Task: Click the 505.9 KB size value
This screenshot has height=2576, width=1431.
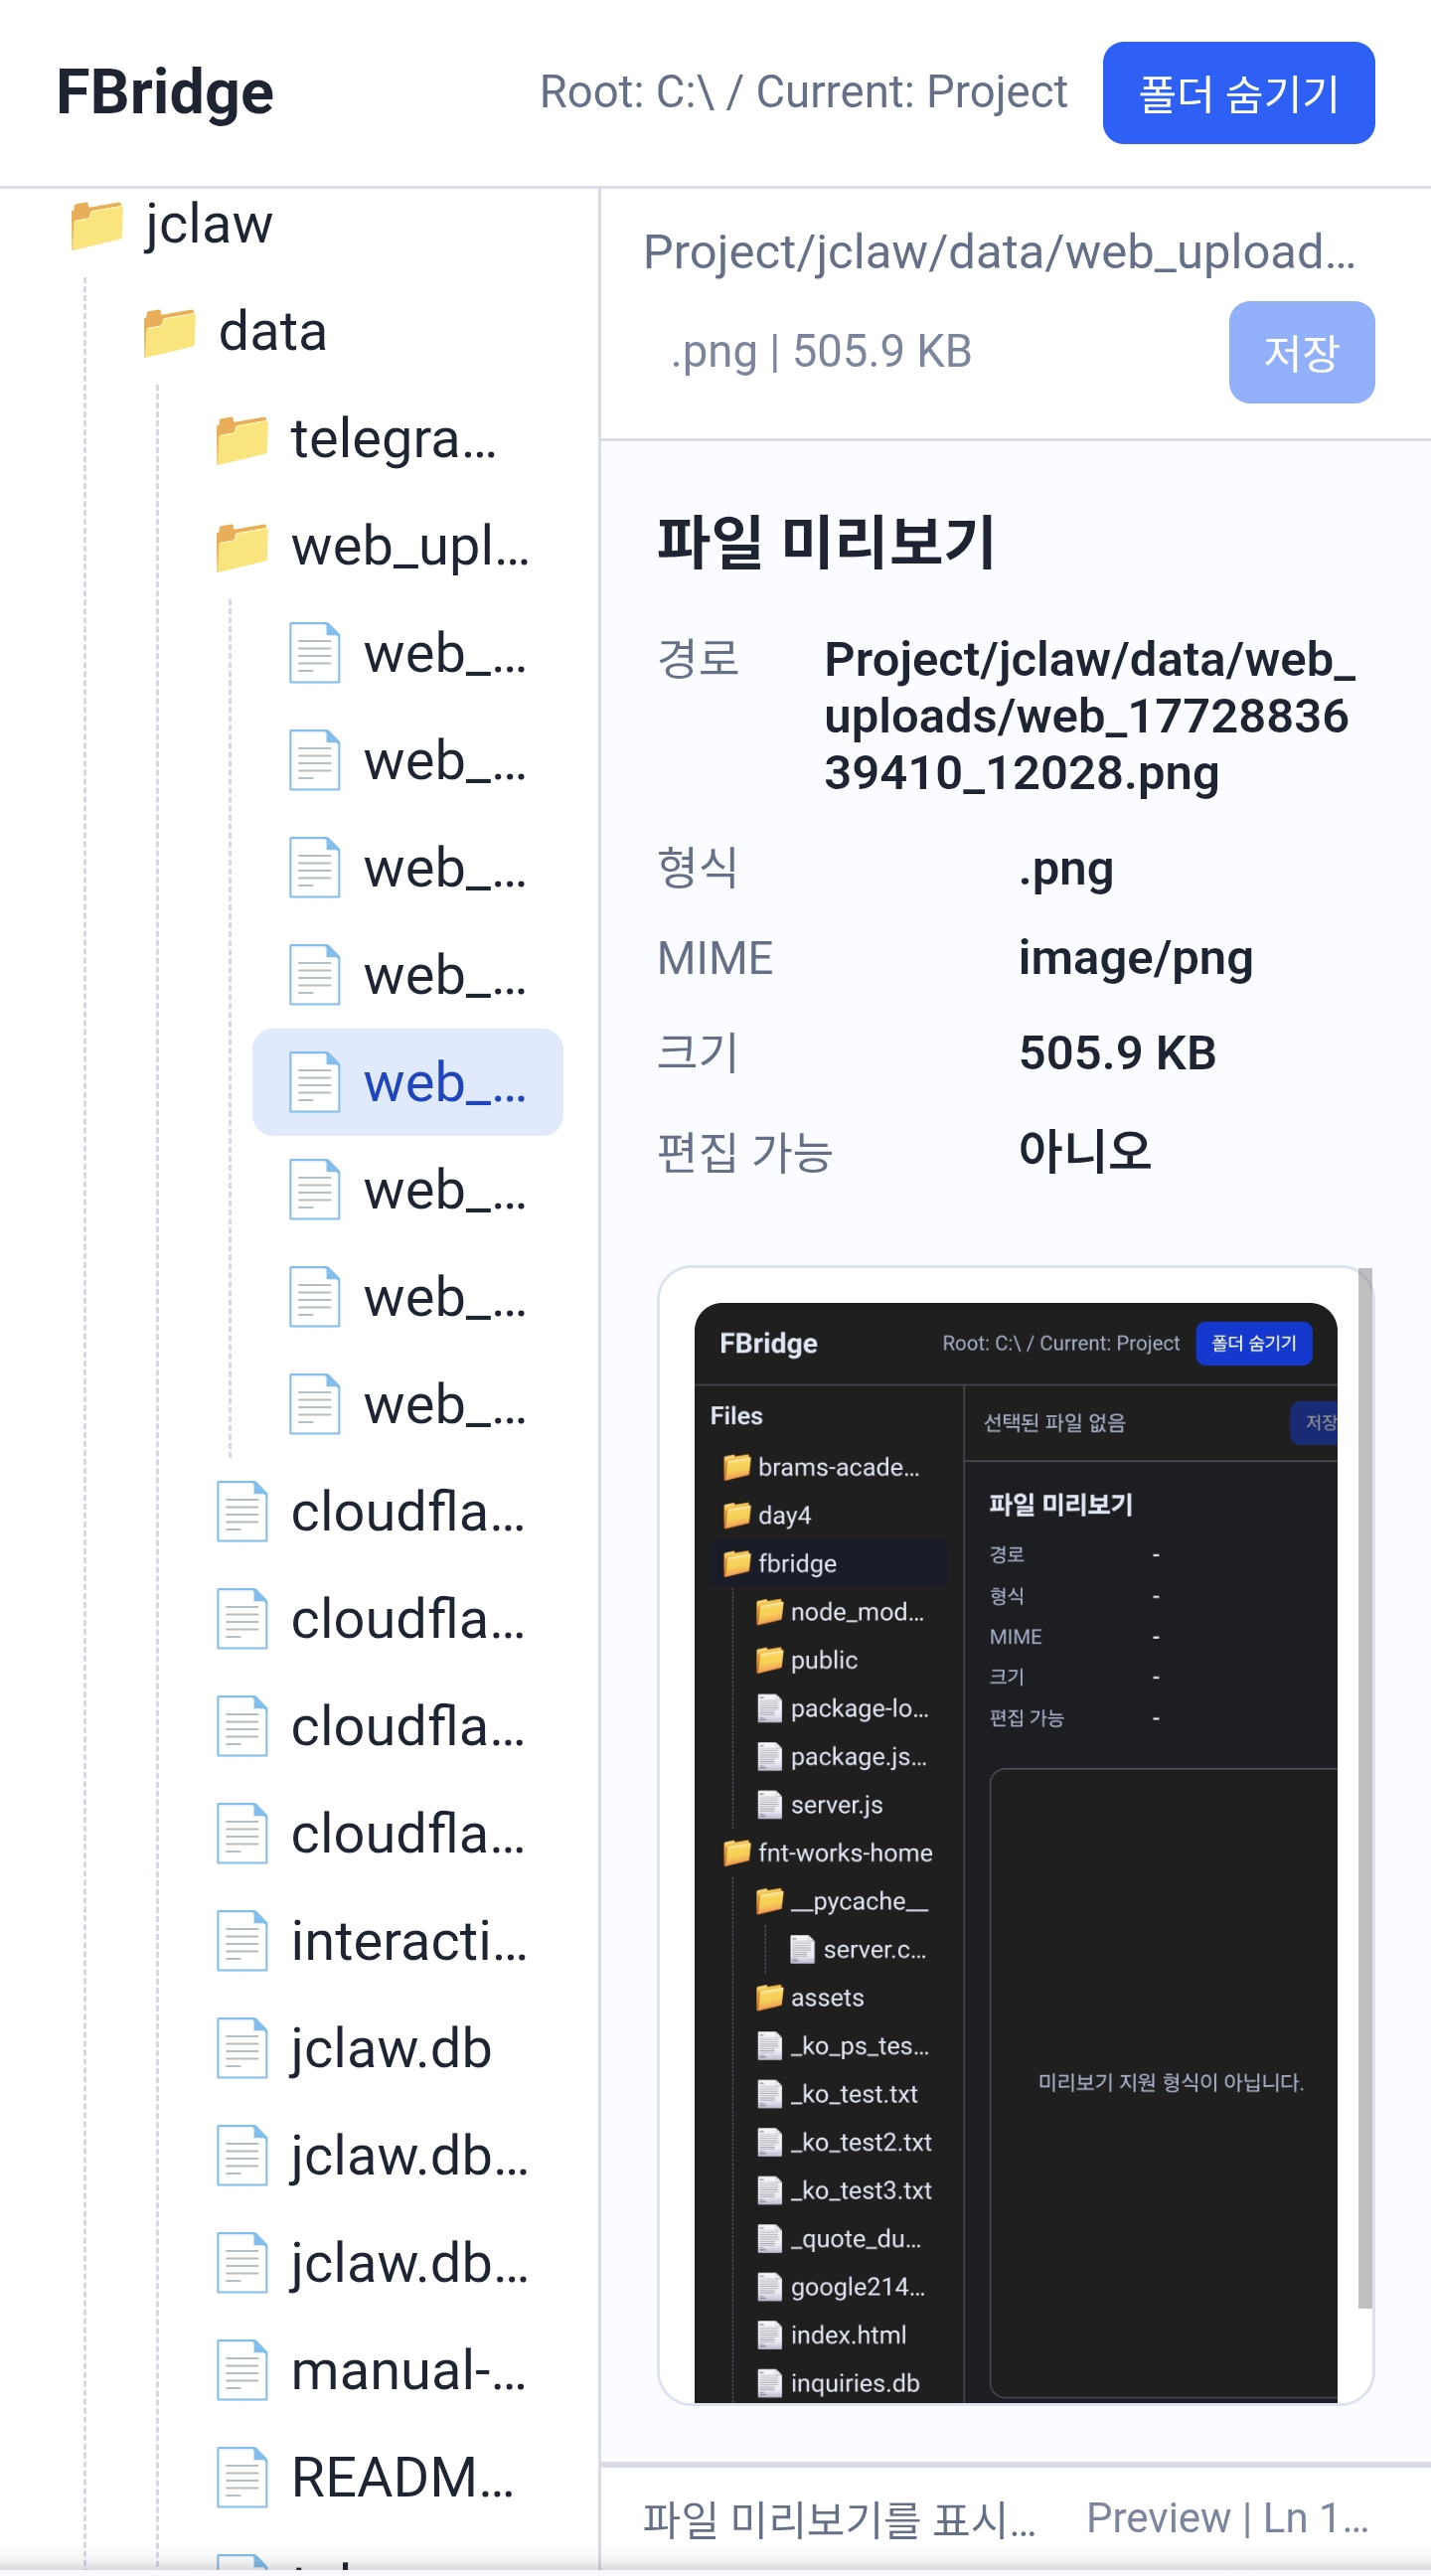Action: (x=1117, y=1053)
